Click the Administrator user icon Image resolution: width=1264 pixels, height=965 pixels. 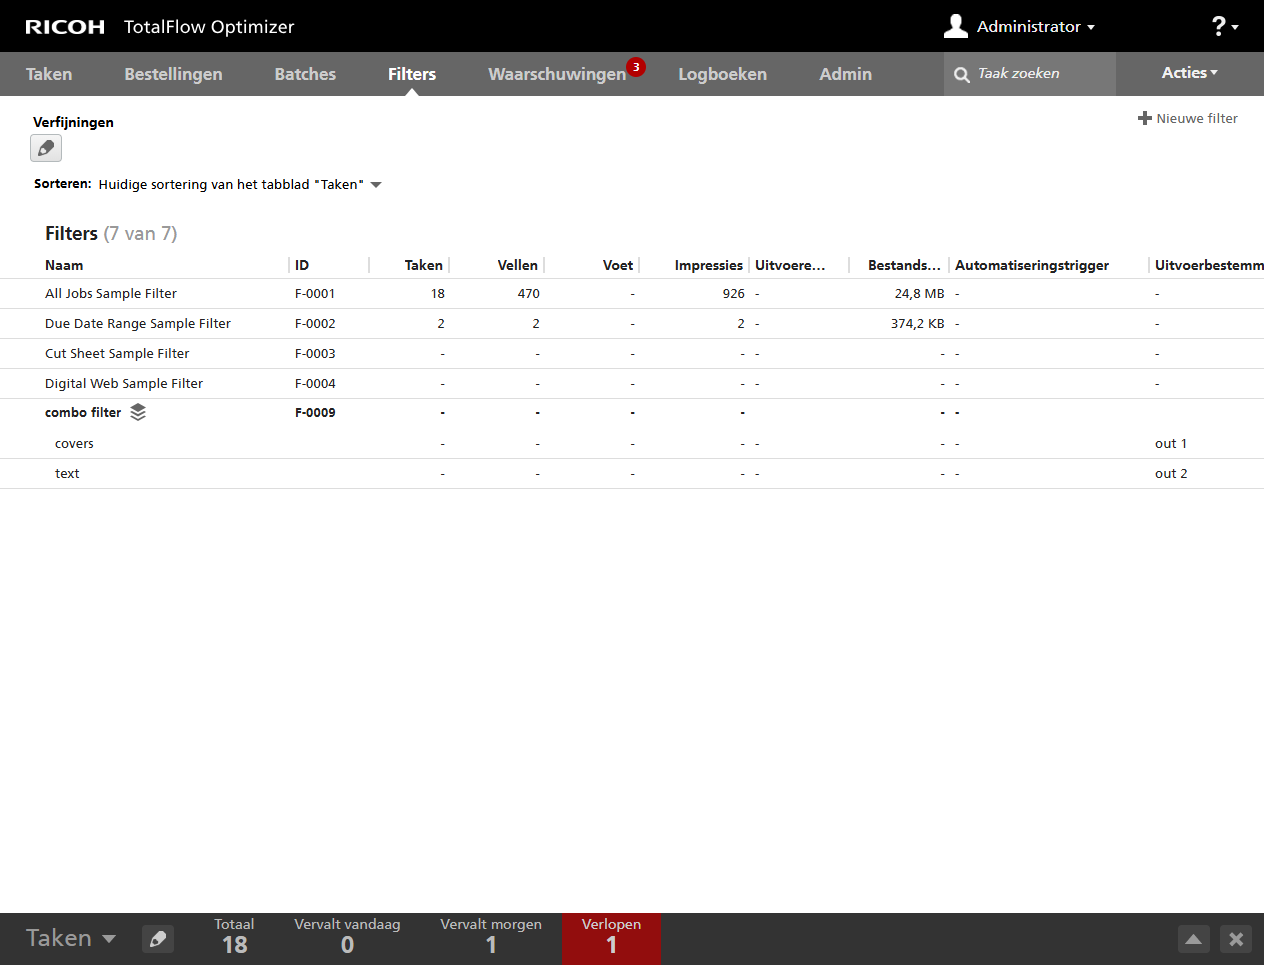[955, 27]
